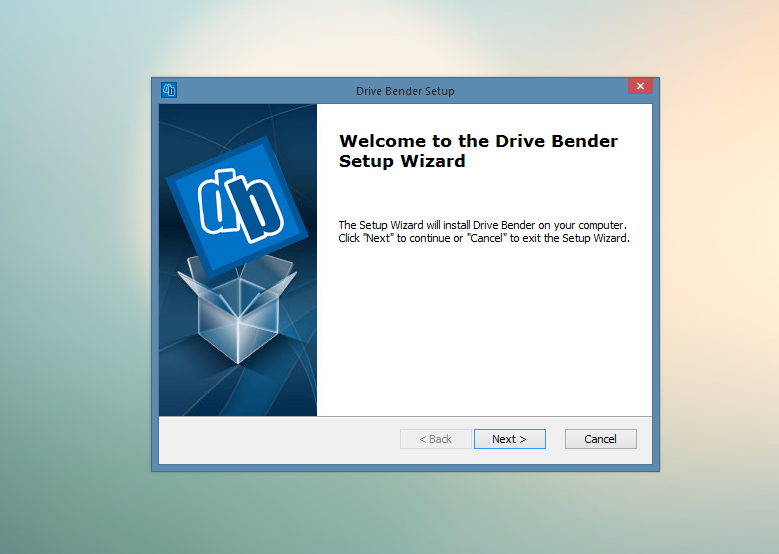Click the 'Welcome to the Drive Bender Setup Wizard' heading

point(478,151)
